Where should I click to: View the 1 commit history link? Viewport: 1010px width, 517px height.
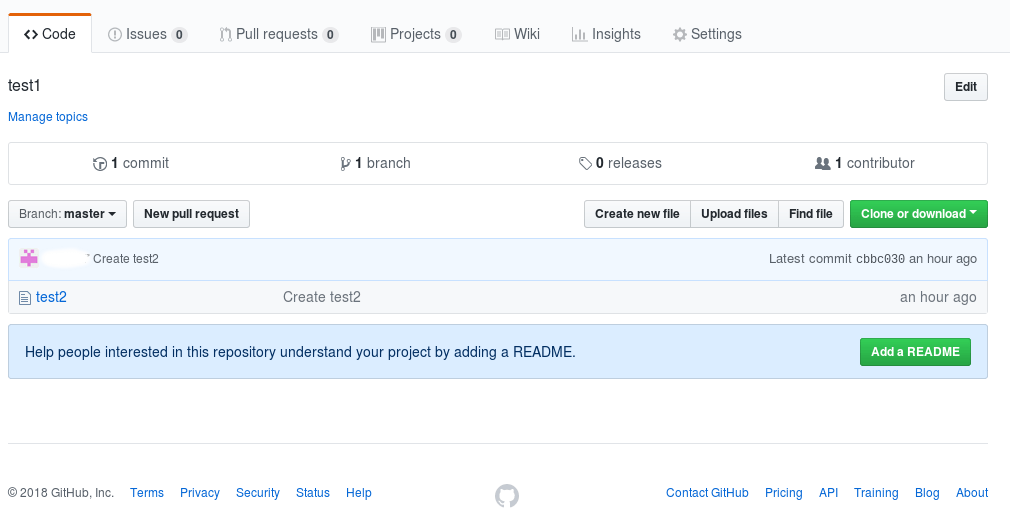coord(131,164)
